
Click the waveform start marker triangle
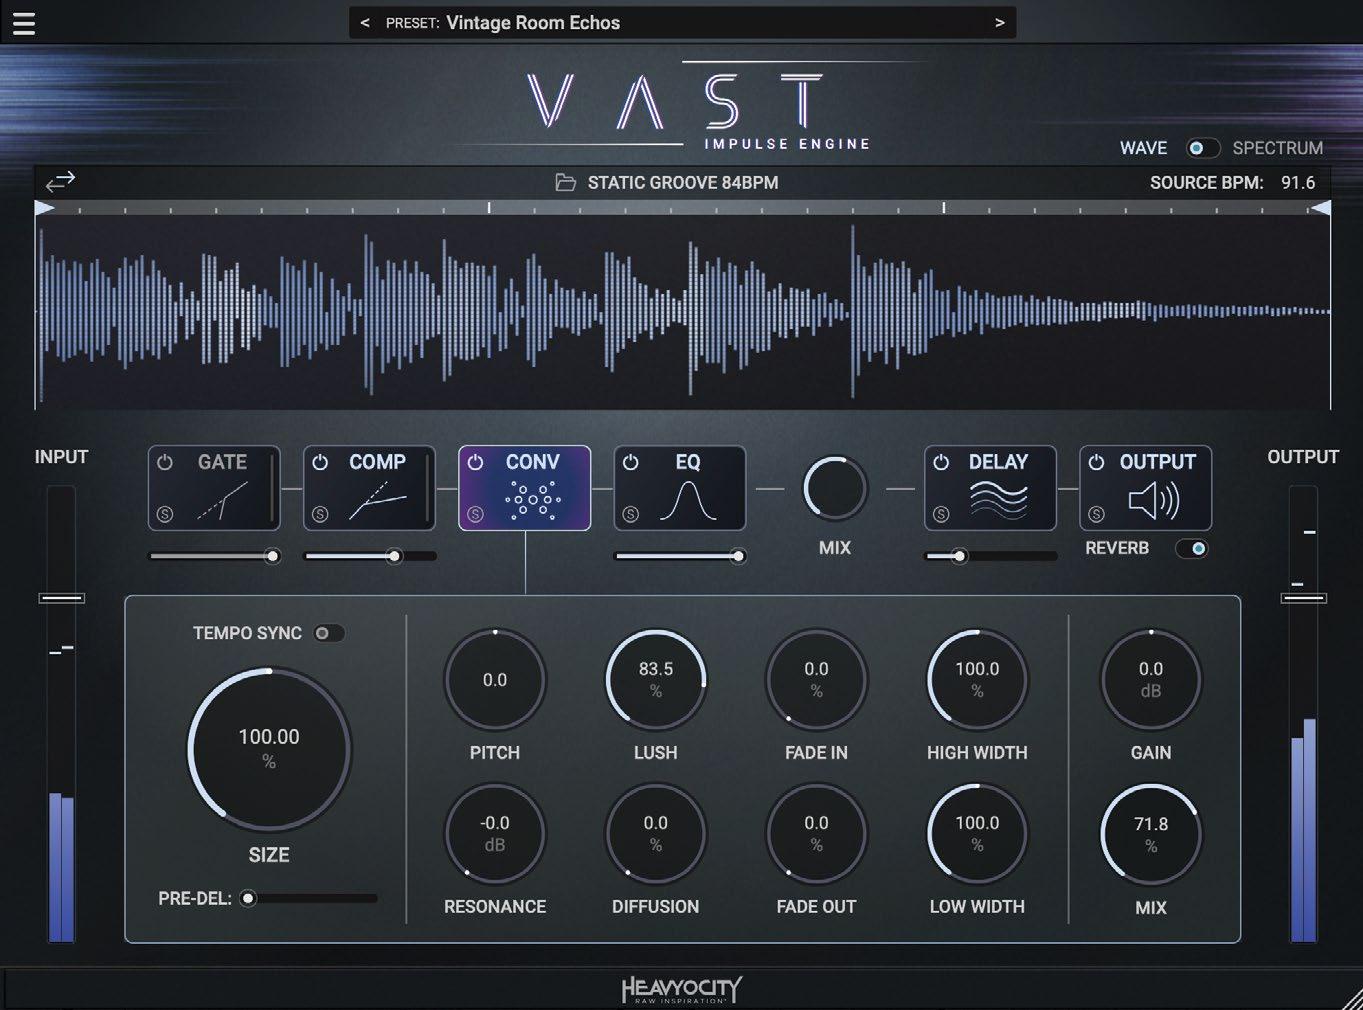pyautogui.click(x=44, y=208)
